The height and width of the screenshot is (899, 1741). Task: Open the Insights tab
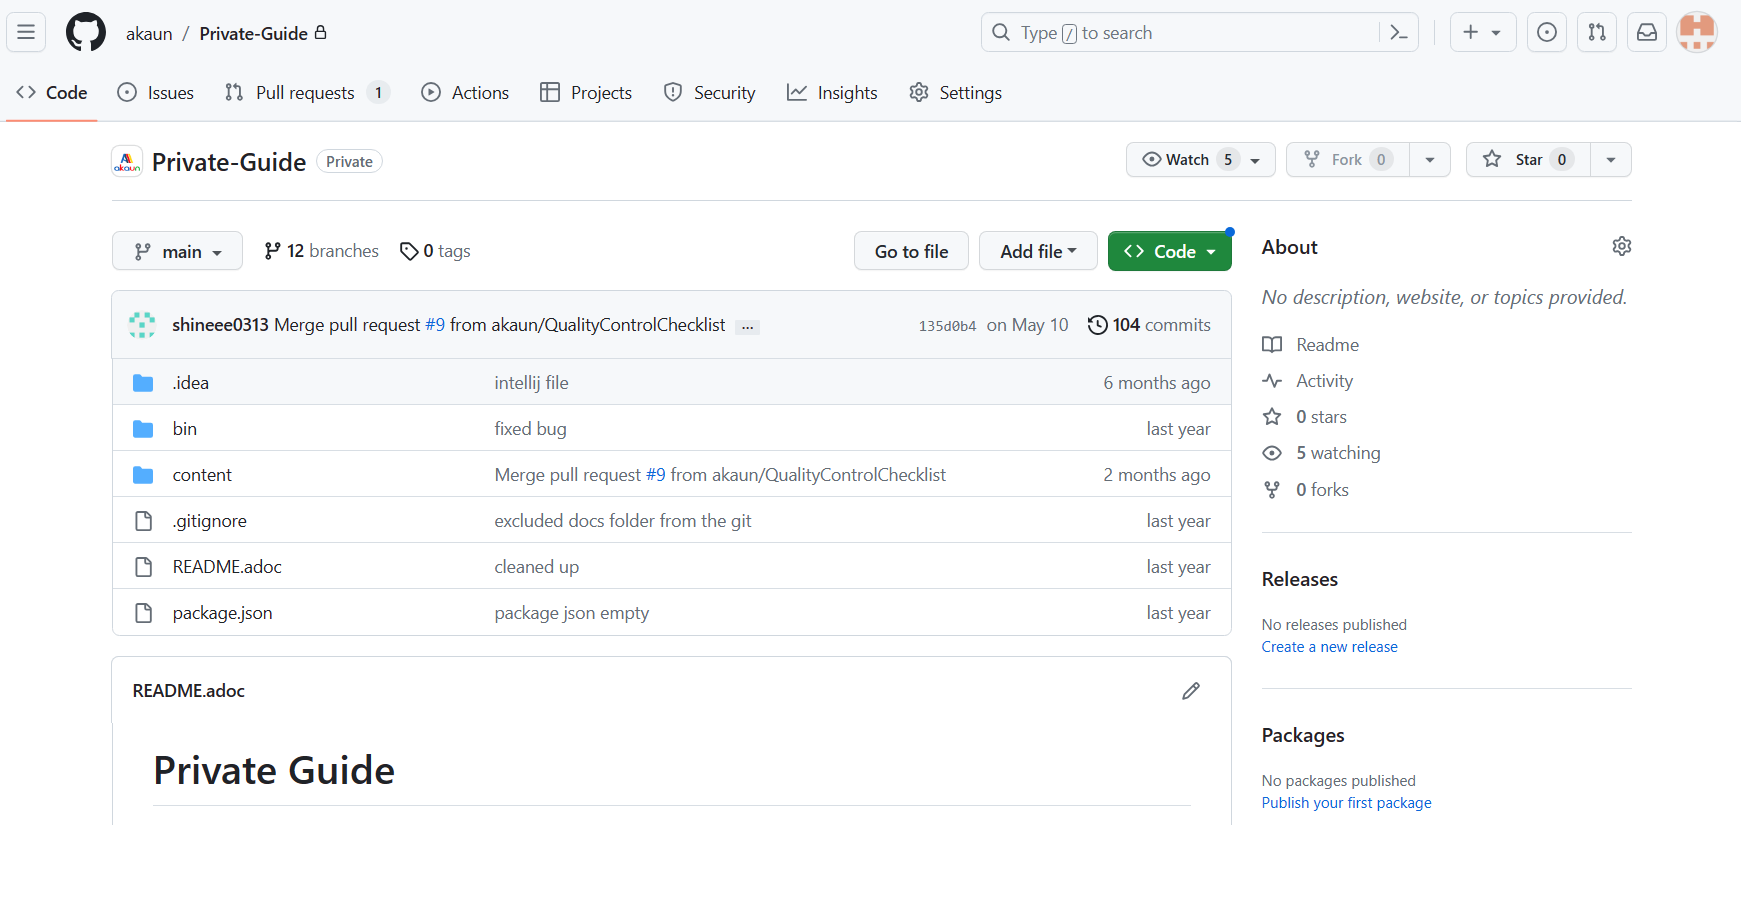(x=832, y=93)
